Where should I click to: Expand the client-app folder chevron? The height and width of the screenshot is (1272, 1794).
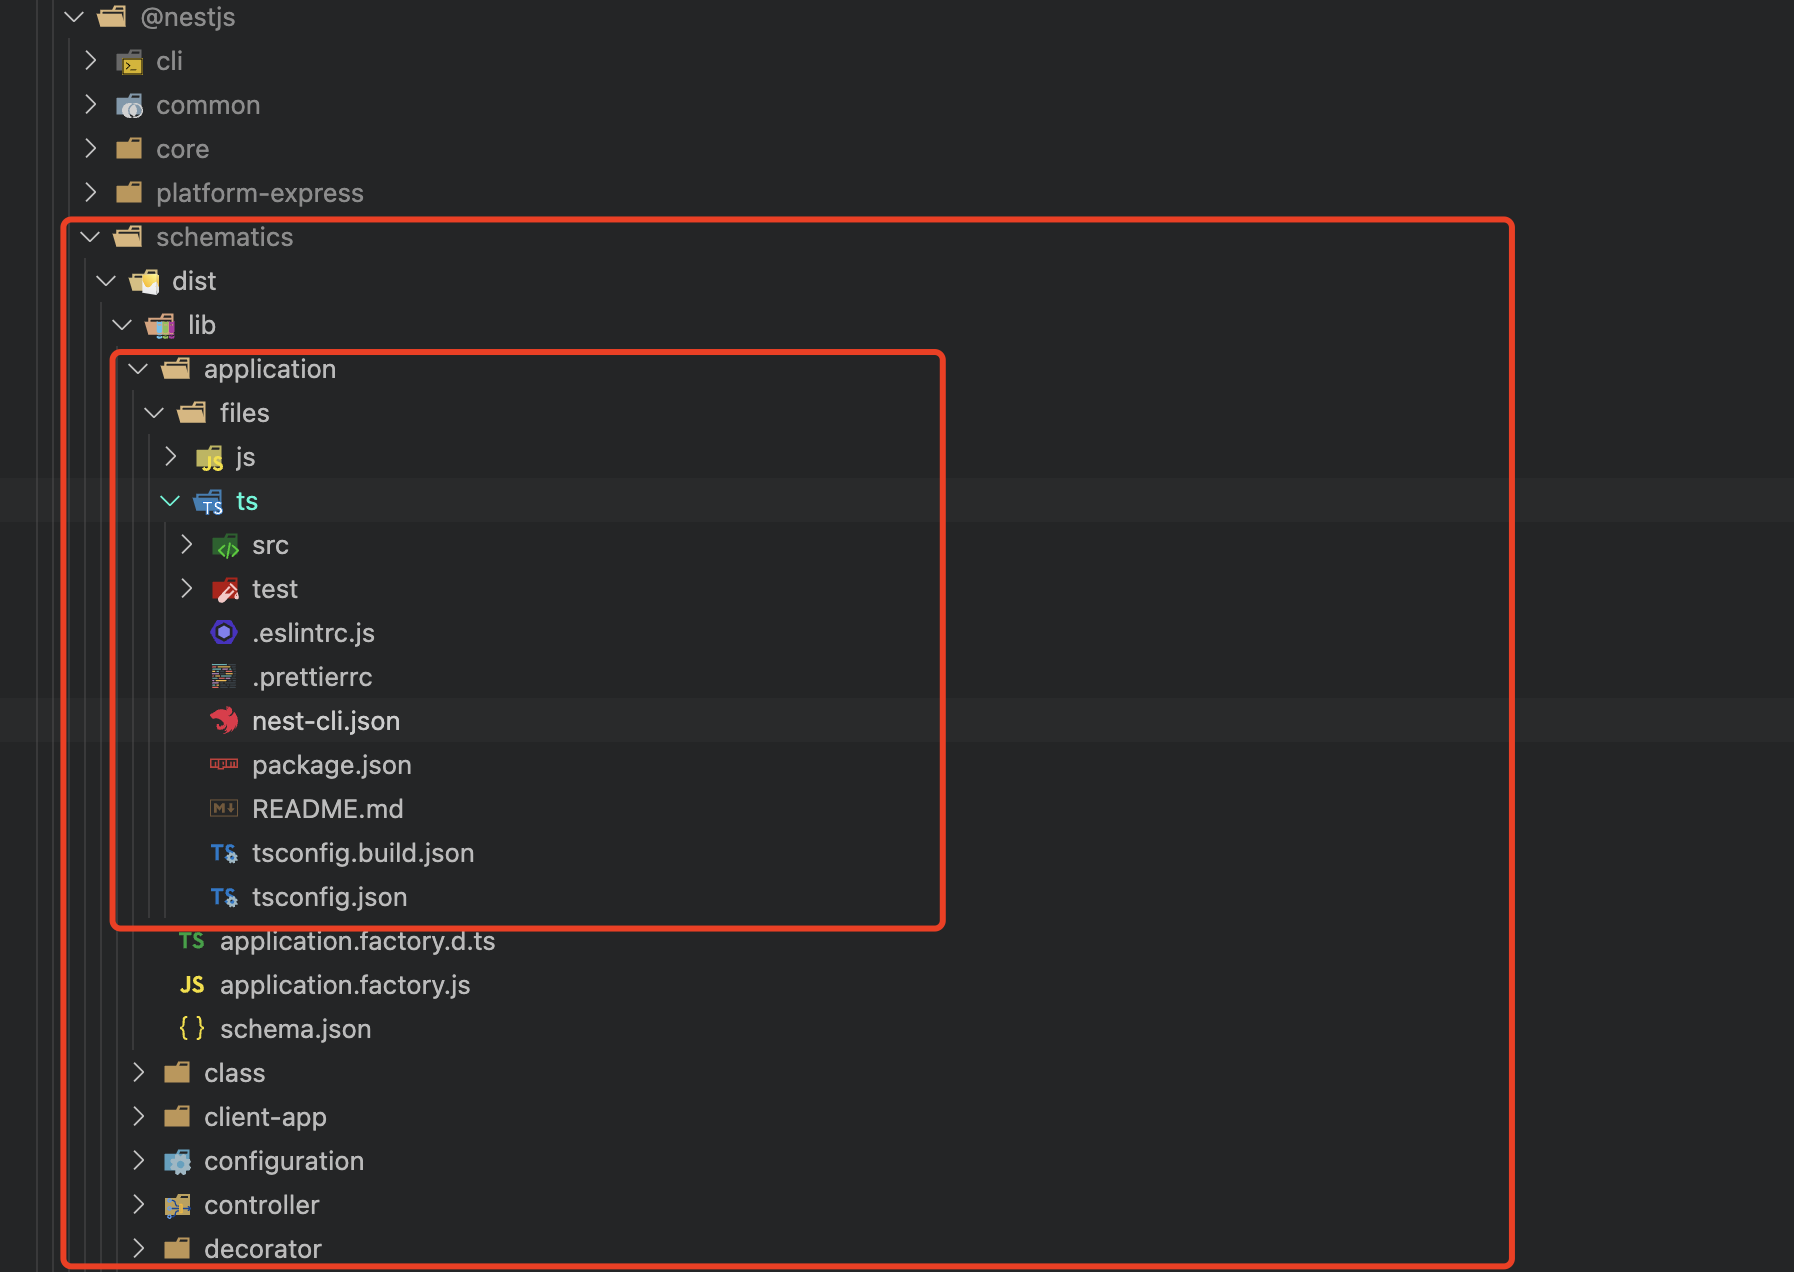click(139, 1116)
